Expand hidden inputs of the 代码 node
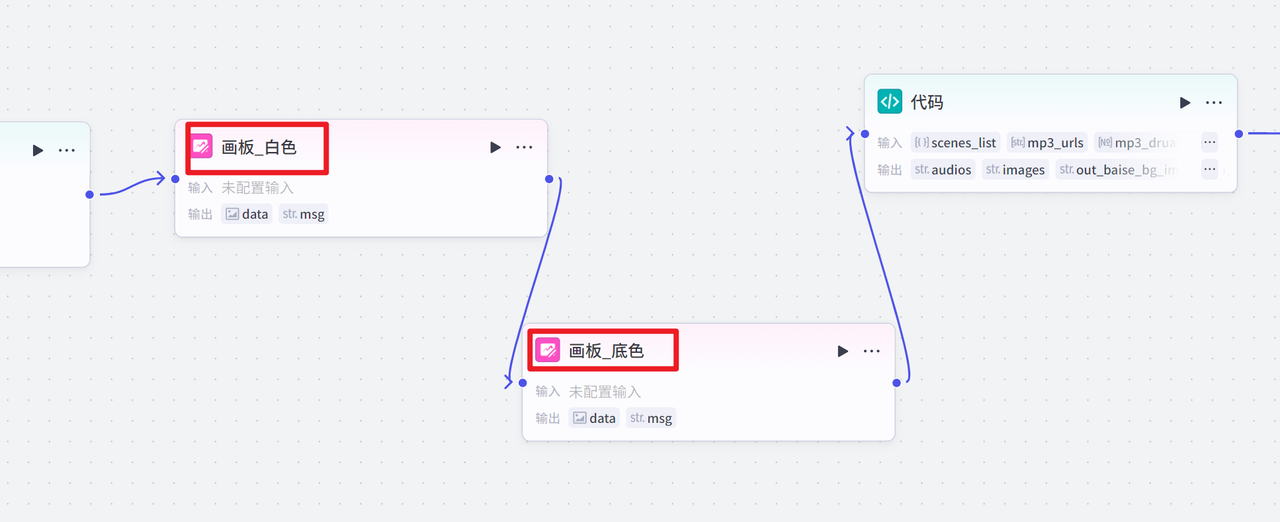 tap(1210, 142)
